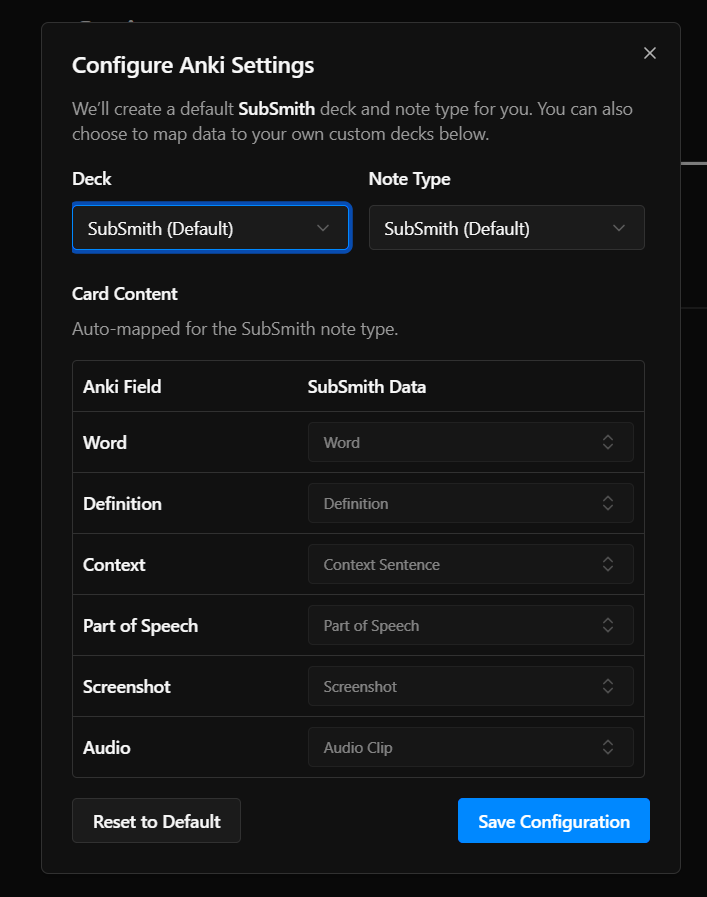The height and width of the screenshot is (897, 707).
Task: Reset the settings to default
Action: click(156, 821)
